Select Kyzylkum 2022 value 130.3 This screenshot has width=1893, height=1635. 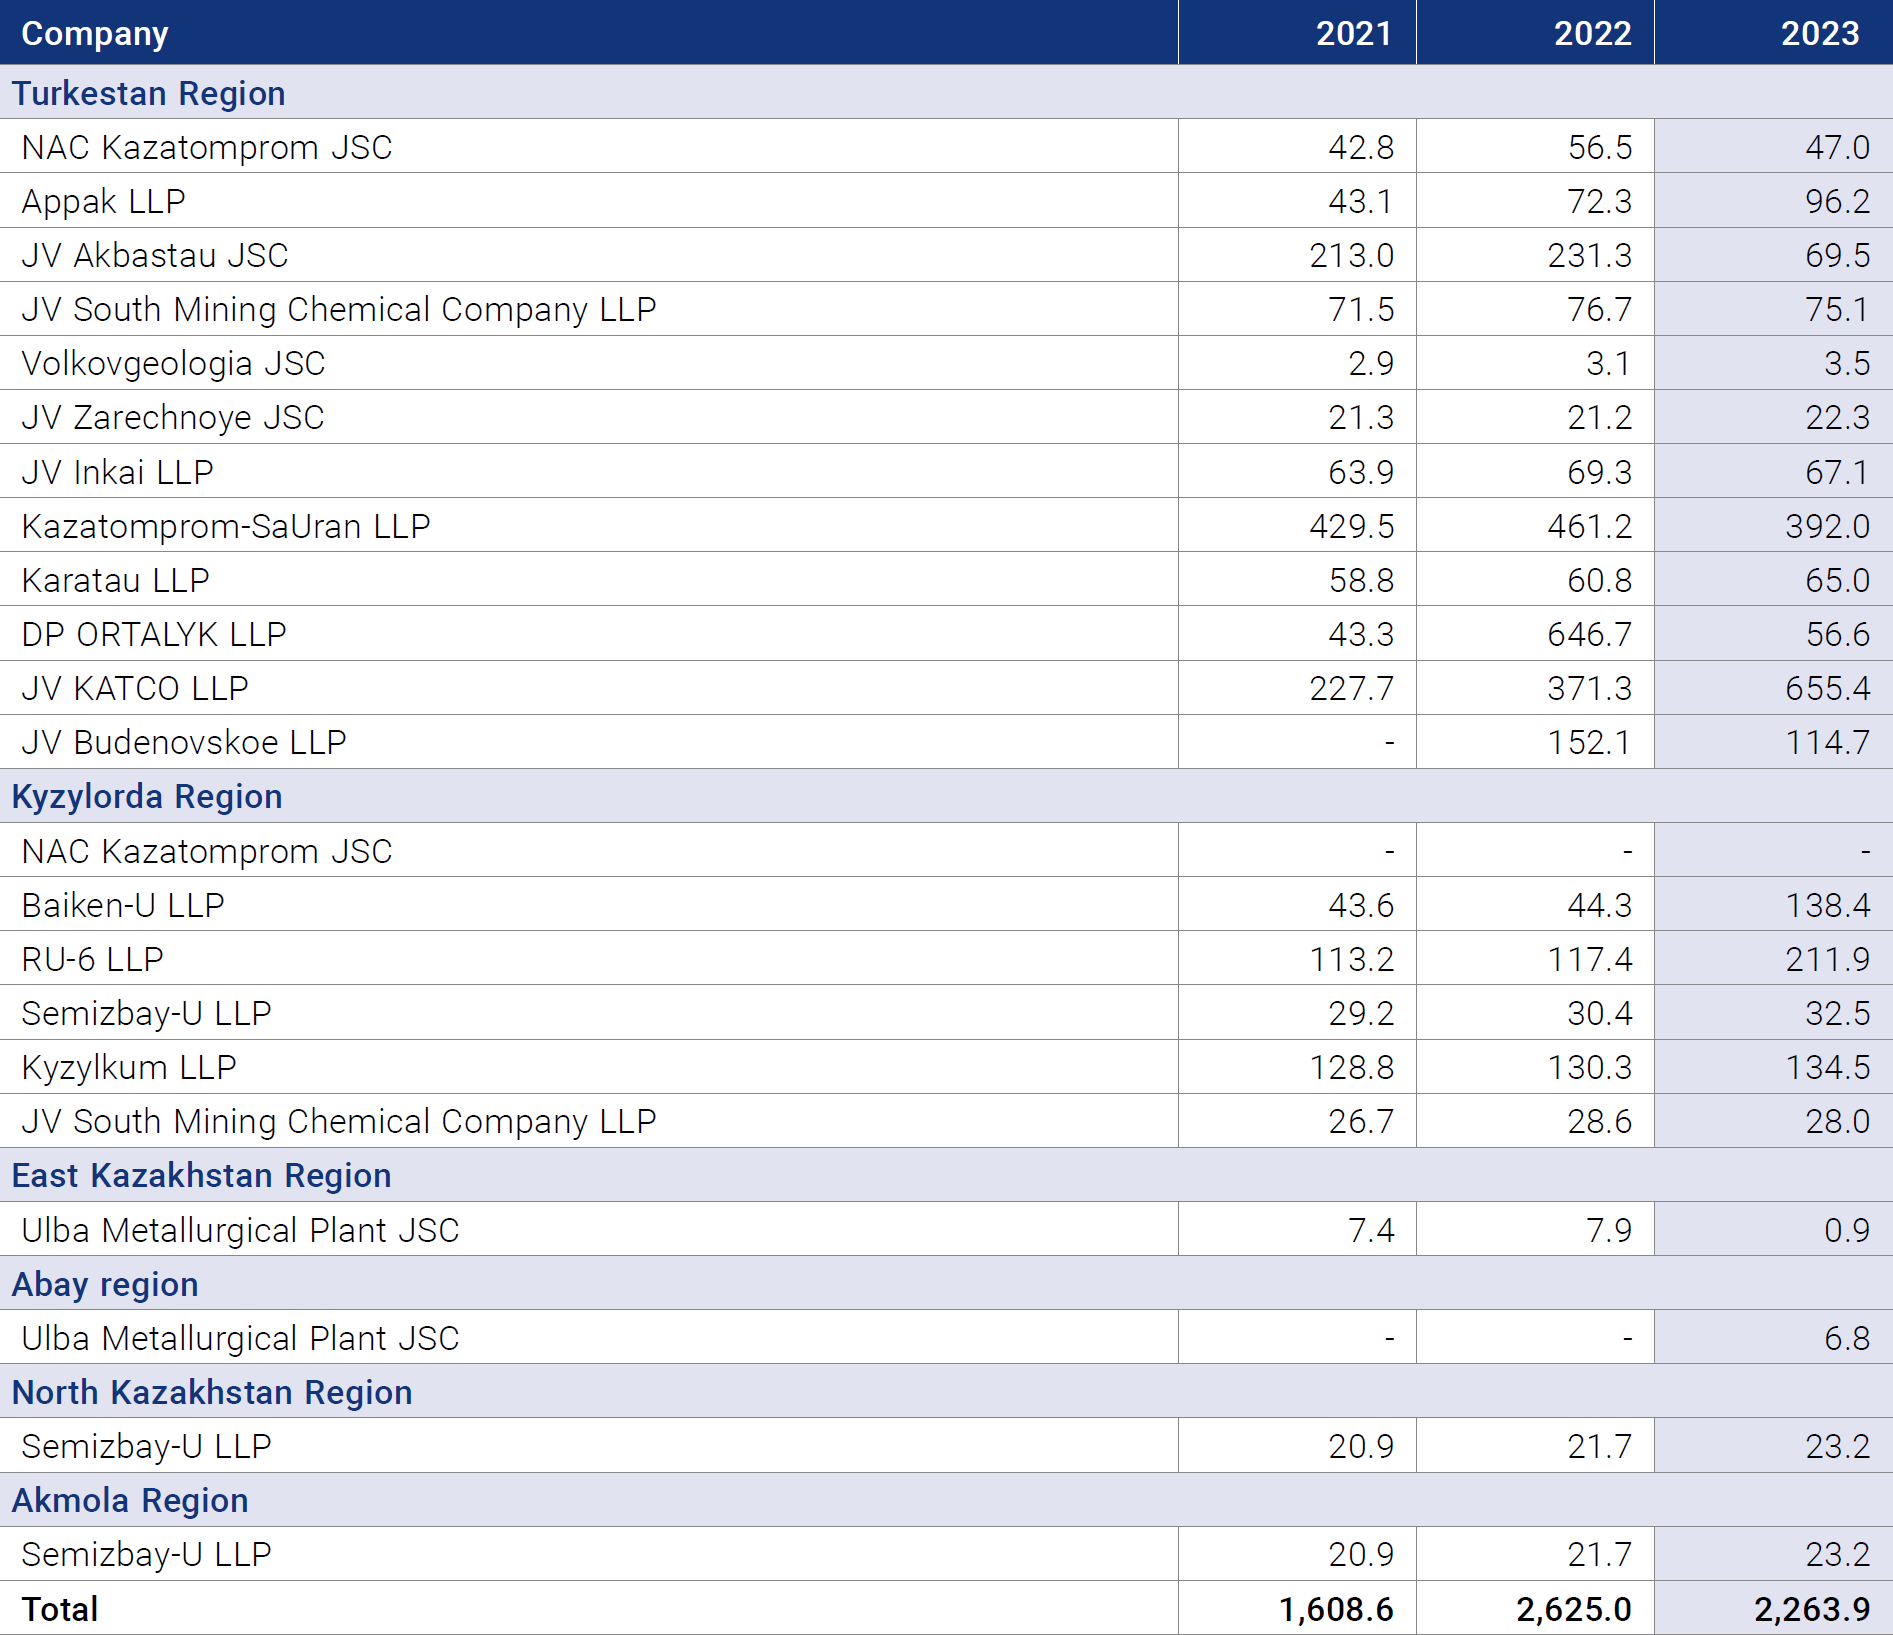pyautogui.click(x=1590, y=1067)
